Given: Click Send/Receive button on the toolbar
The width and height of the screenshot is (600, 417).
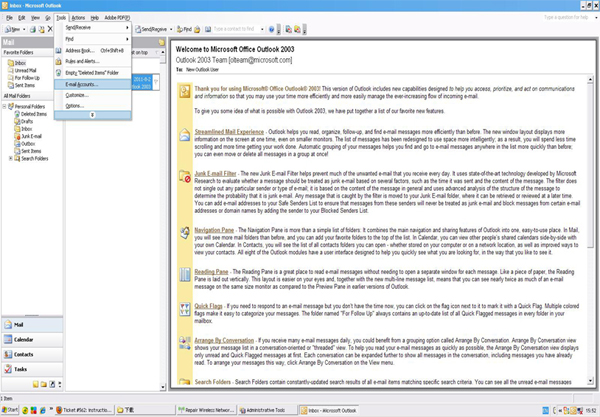Looking at the screenshot, I should (151, 29).
